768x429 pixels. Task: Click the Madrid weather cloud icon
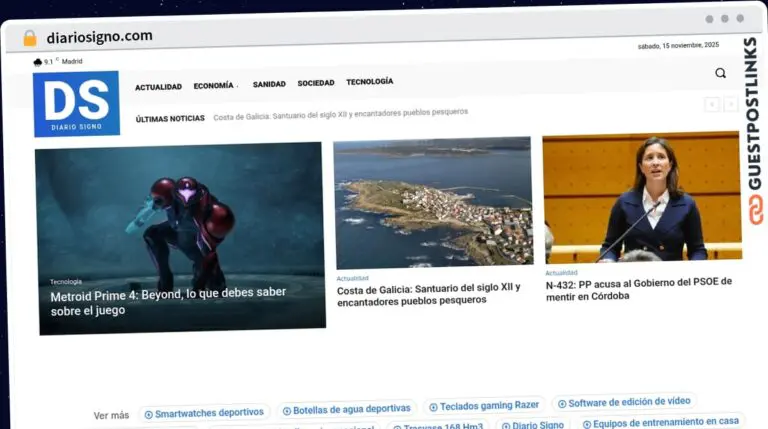pyautogui.click(x=37, y=62)
